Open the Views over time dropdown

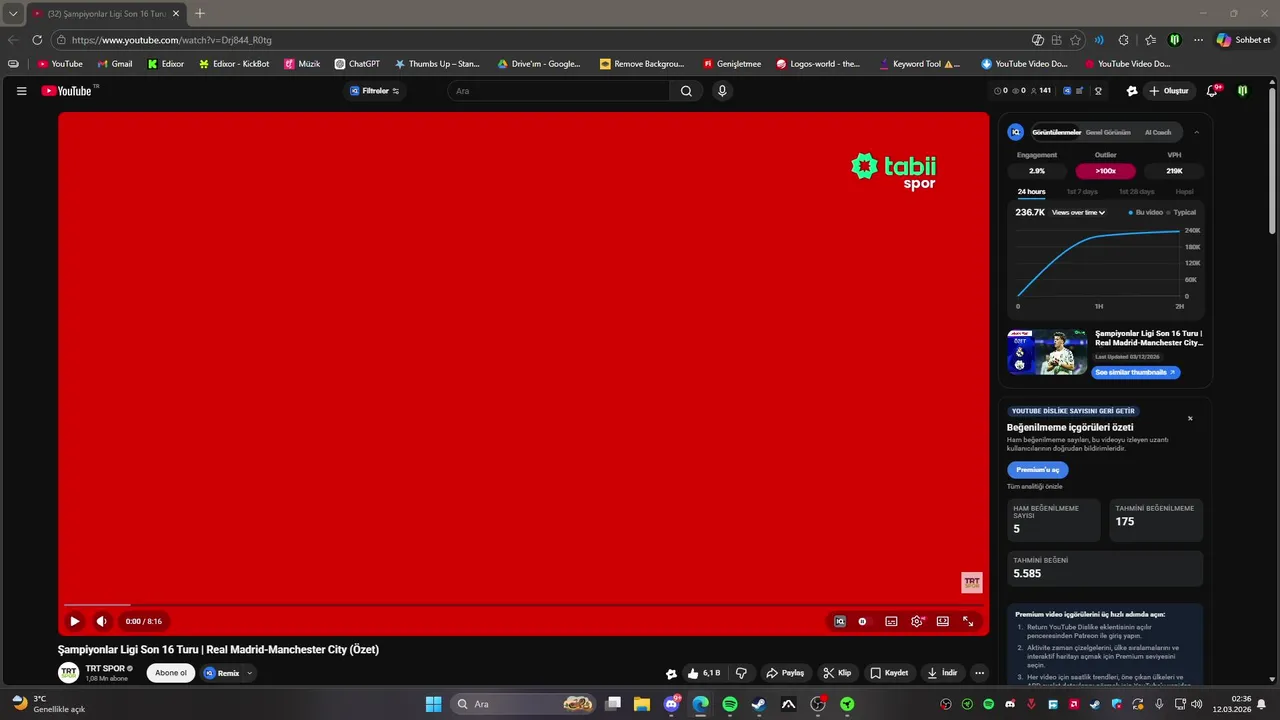point(1078,212)
